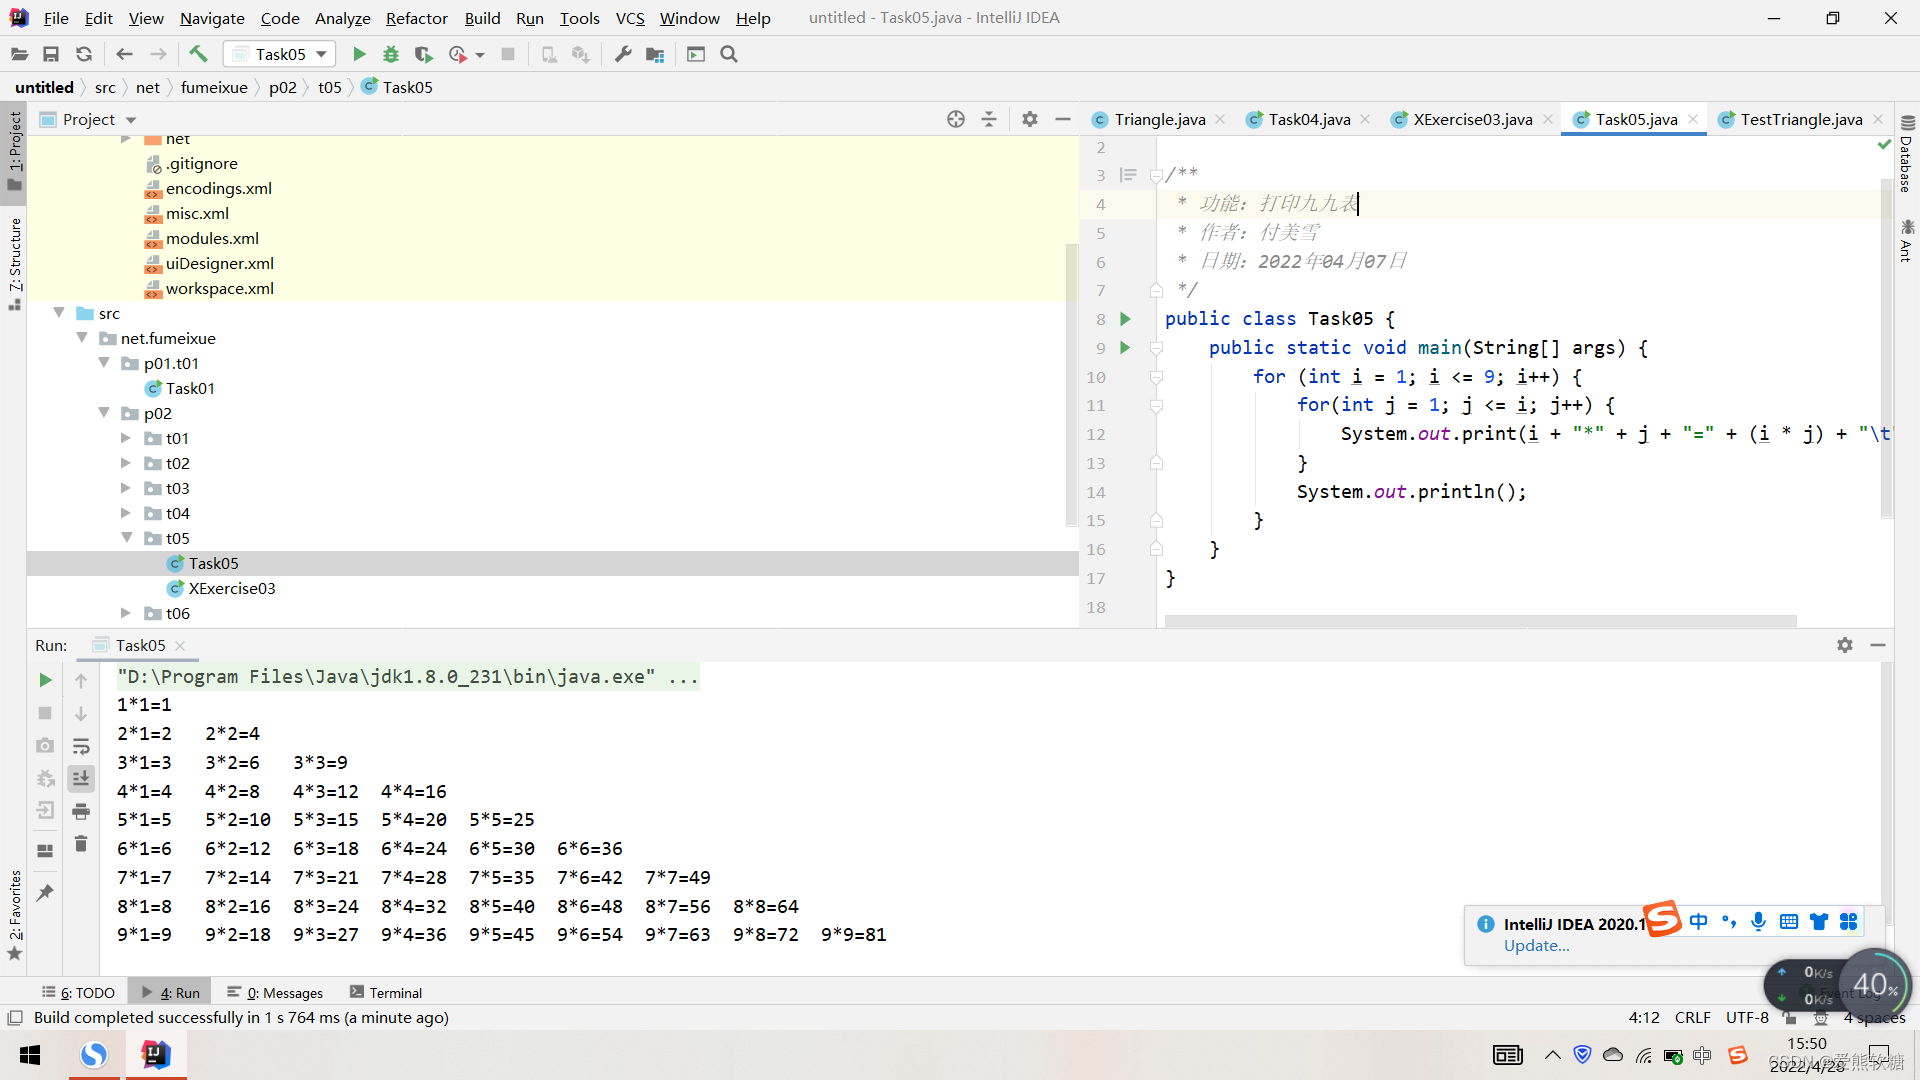This screenshot has height=1080, width=1920.
Task: Click print icon in Run panel
Action: click(x=81, y=811)
